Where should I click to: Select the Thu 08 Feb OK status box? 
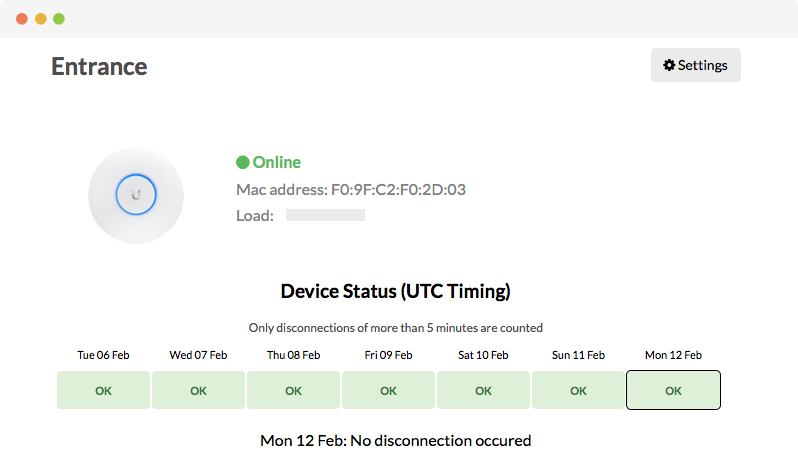click(x=293, y=390)
